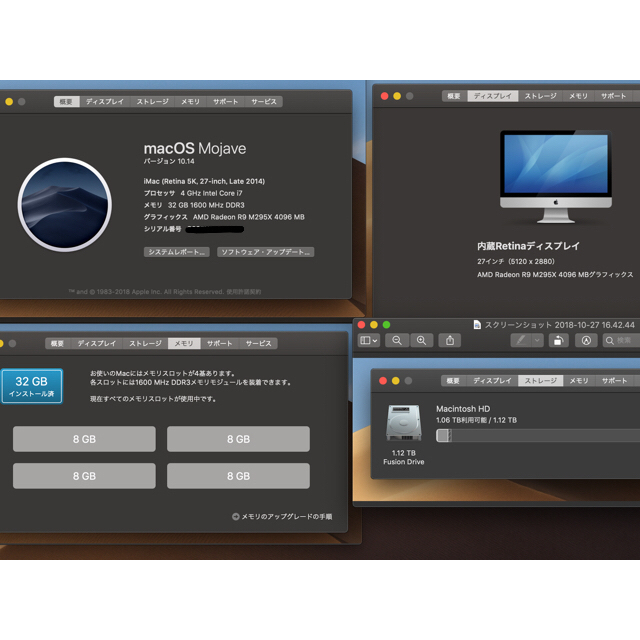Switch to ディスプレイ tab in the Mojave window
The width and height of the screenshot is (640, 640).
click(105, 102)
